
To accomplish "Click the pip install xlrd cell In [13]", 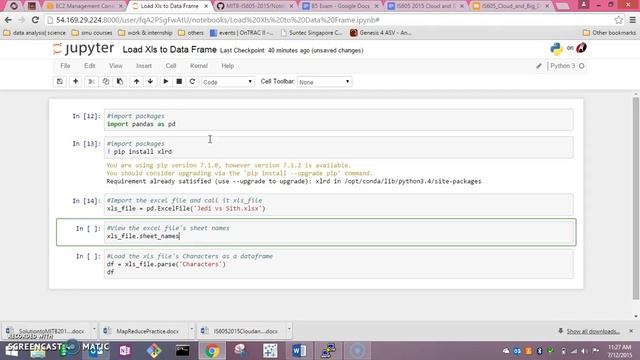I will point(338,147).
